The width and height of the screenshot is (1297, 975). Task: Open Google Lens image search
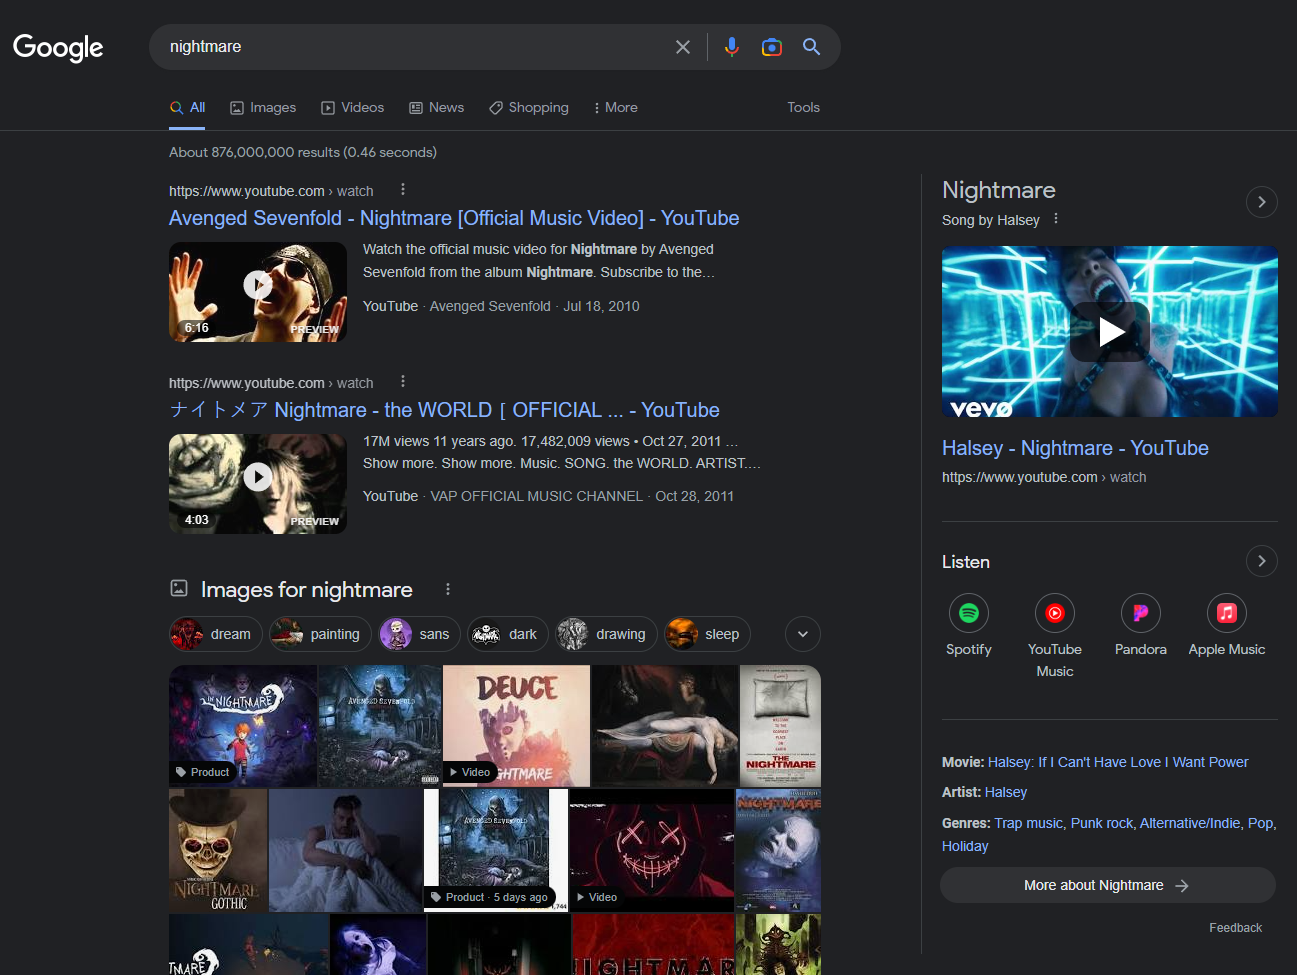point(771,47)
